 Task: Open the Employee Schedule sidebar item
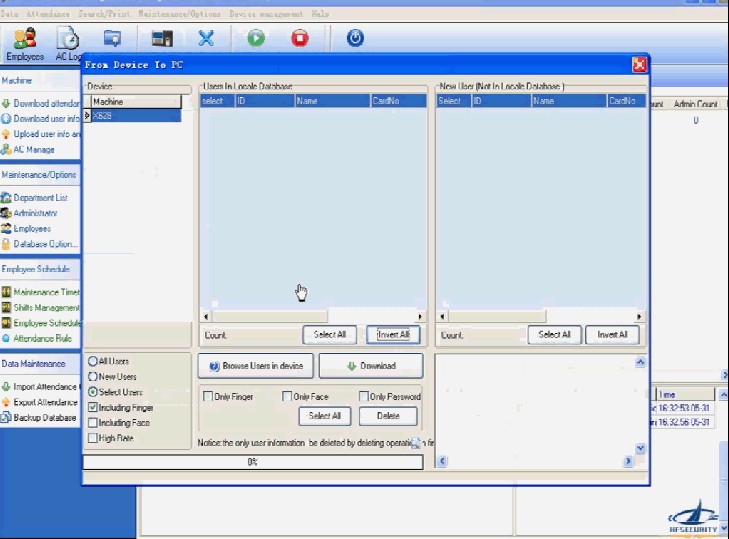[x=41, y=323]
